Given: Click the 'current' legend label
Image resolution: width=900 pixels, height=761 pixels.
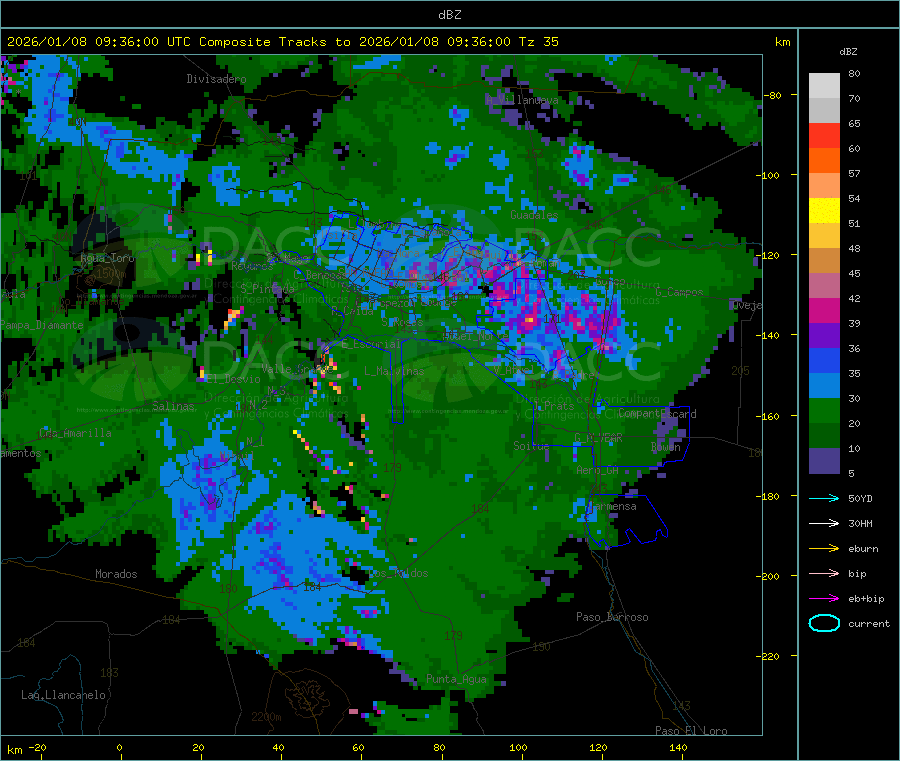Looking at the screenshot, I should pyautogui.click(x=869, y=623).
